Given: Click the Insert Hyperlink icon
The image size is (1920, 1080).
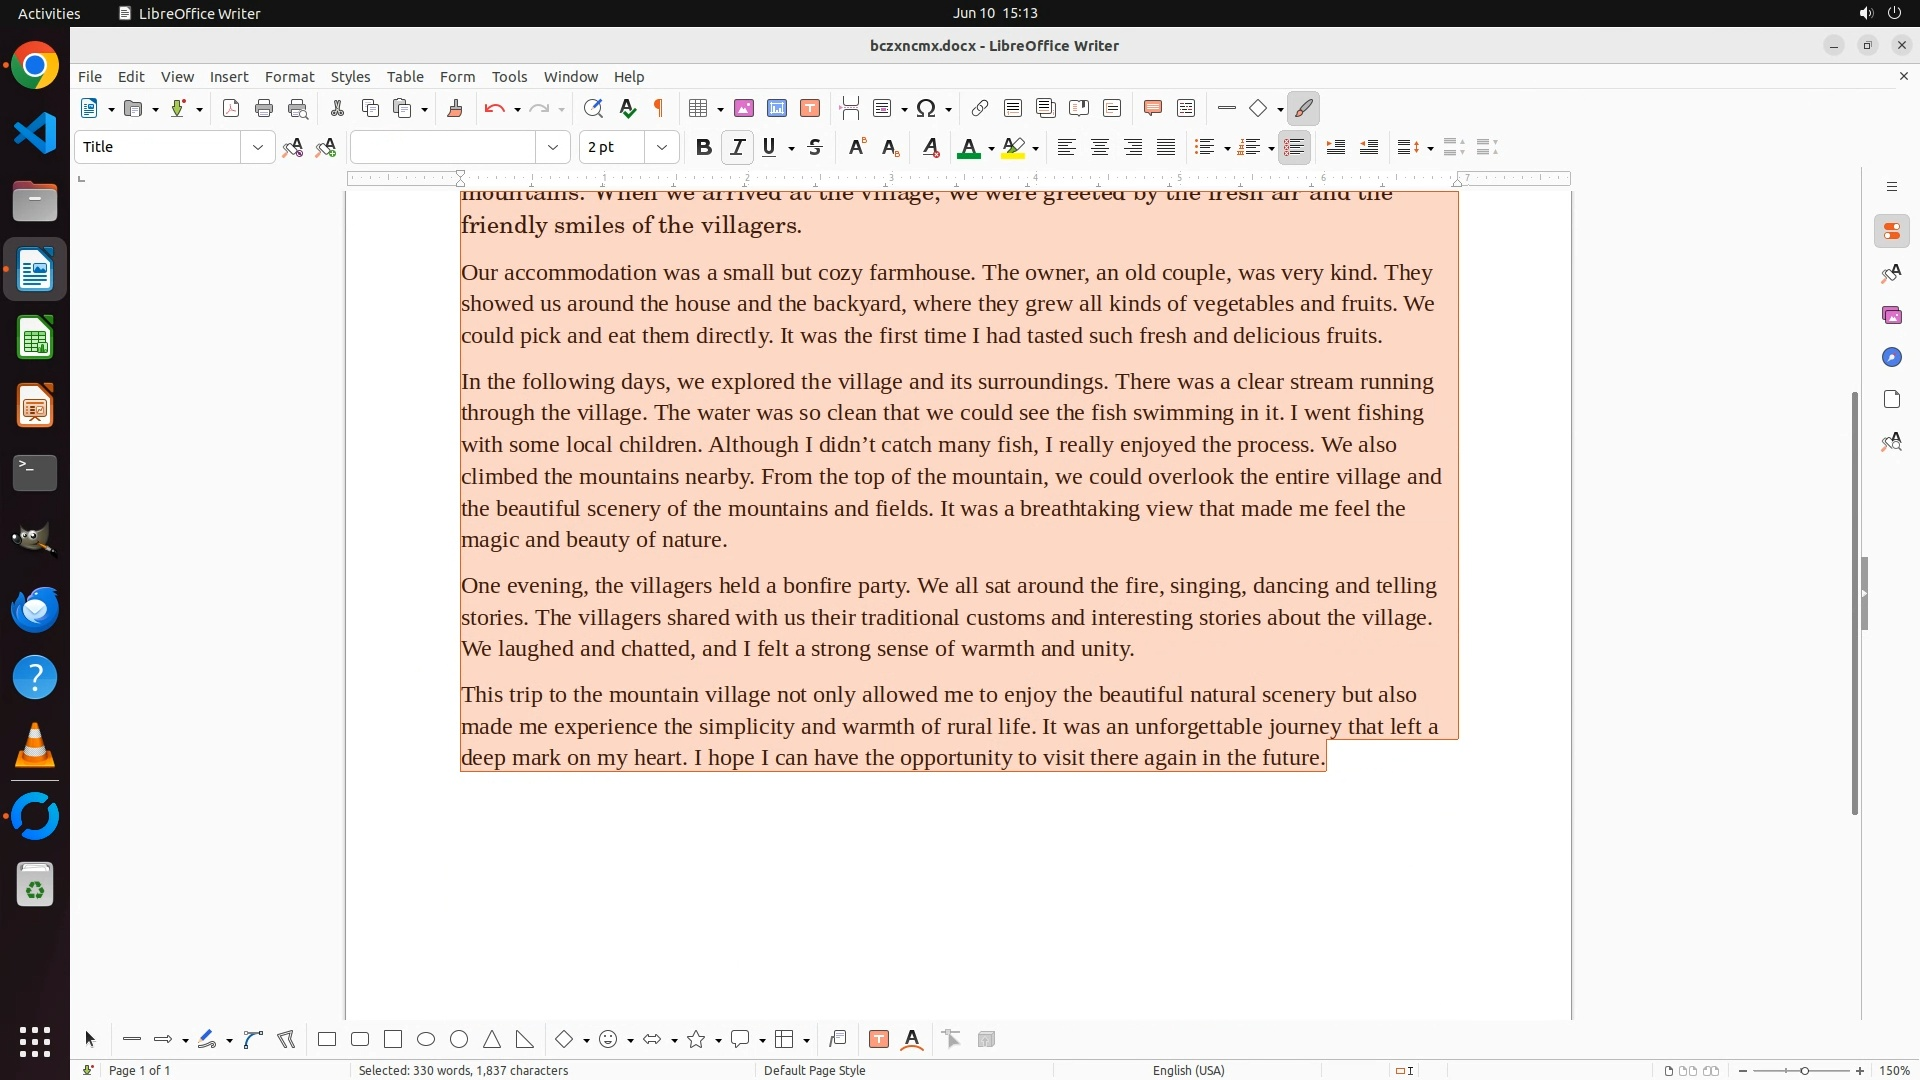Looking at the screenshot, I should [980, 108].
